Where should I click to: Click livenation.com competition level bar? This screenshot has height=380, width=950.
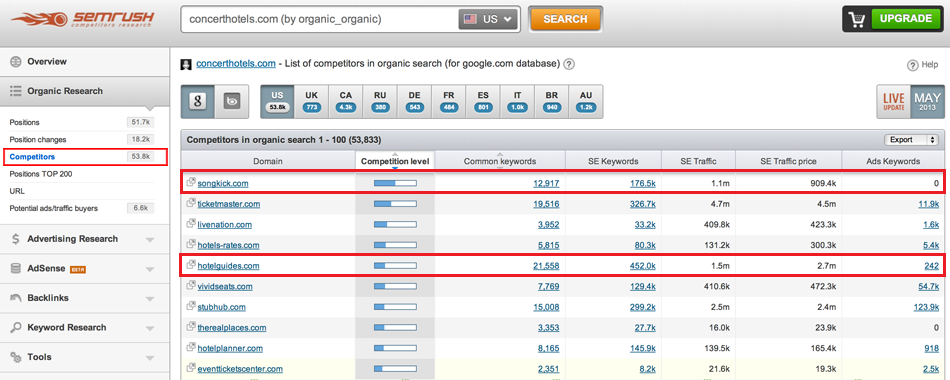pos(395,224)
